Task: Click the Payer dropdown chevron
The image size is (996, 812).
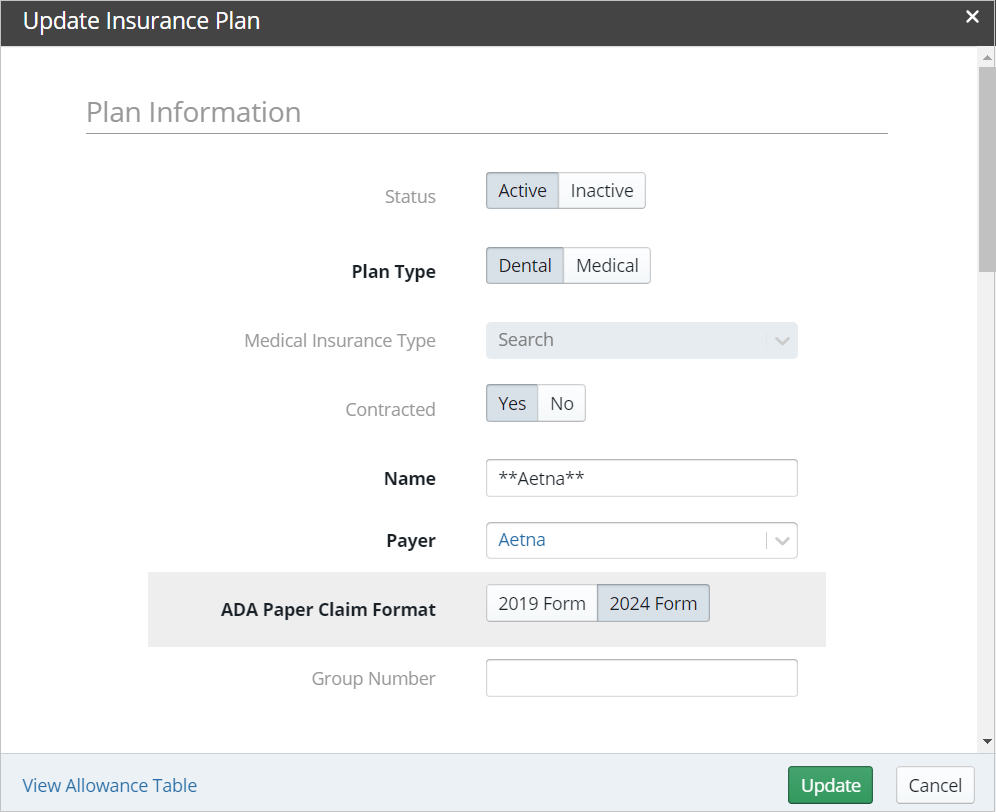Action: (781, 540)
